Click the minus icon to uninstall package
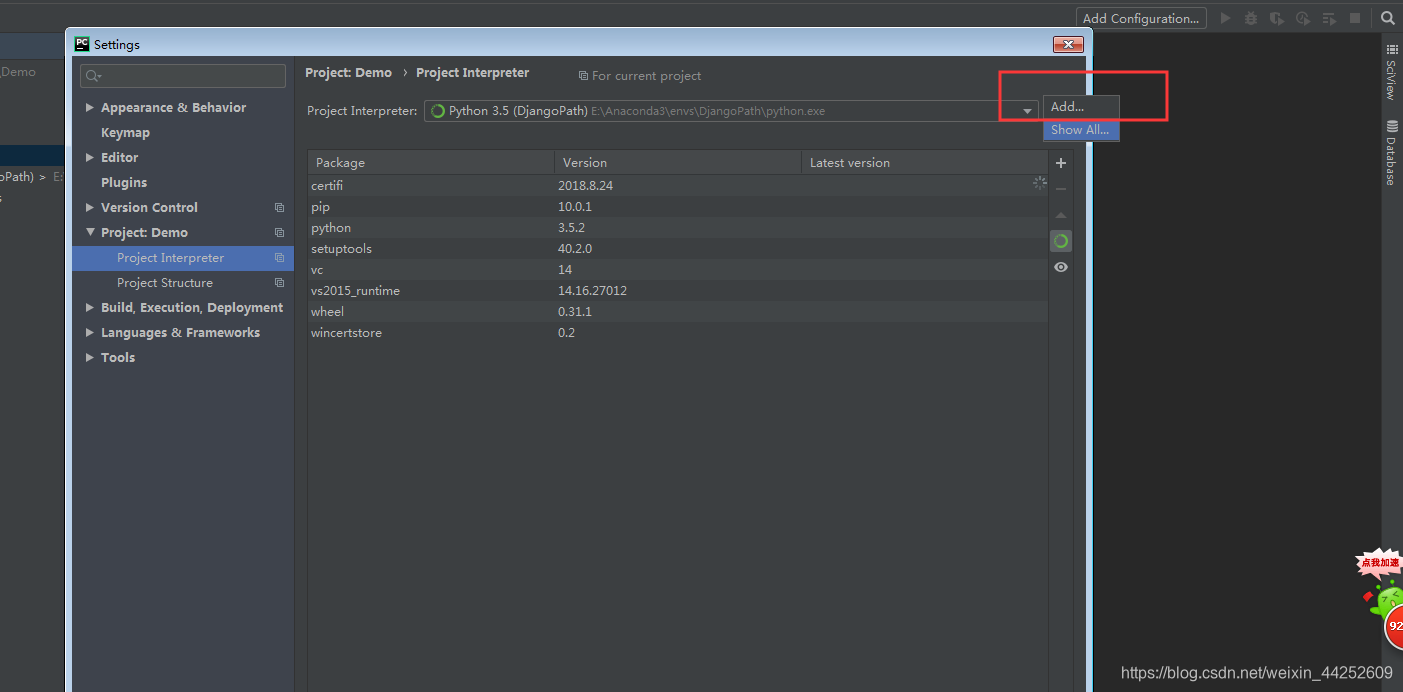Image resolution: width=1403 pixels, height=692 pixels. click(x=1061, y=189)
